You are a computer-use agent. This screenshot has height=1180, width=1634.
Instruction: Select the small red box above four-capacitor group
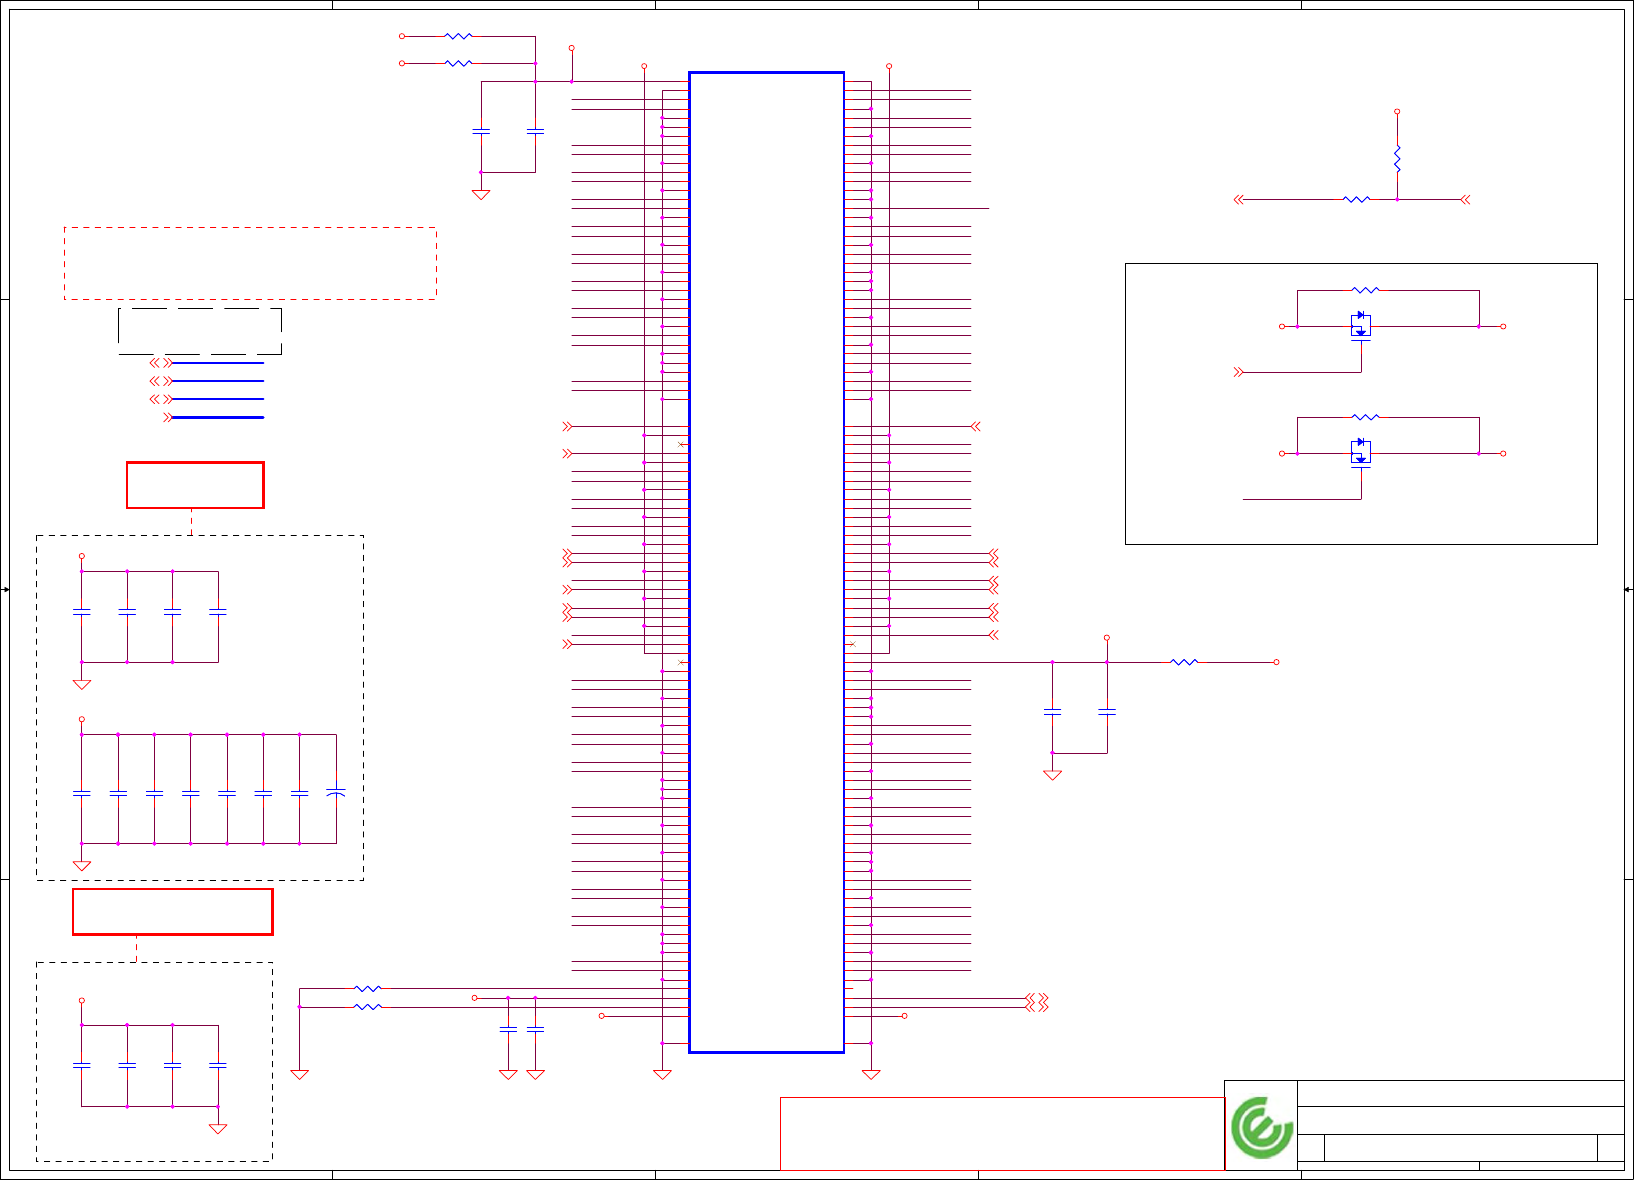195,485
